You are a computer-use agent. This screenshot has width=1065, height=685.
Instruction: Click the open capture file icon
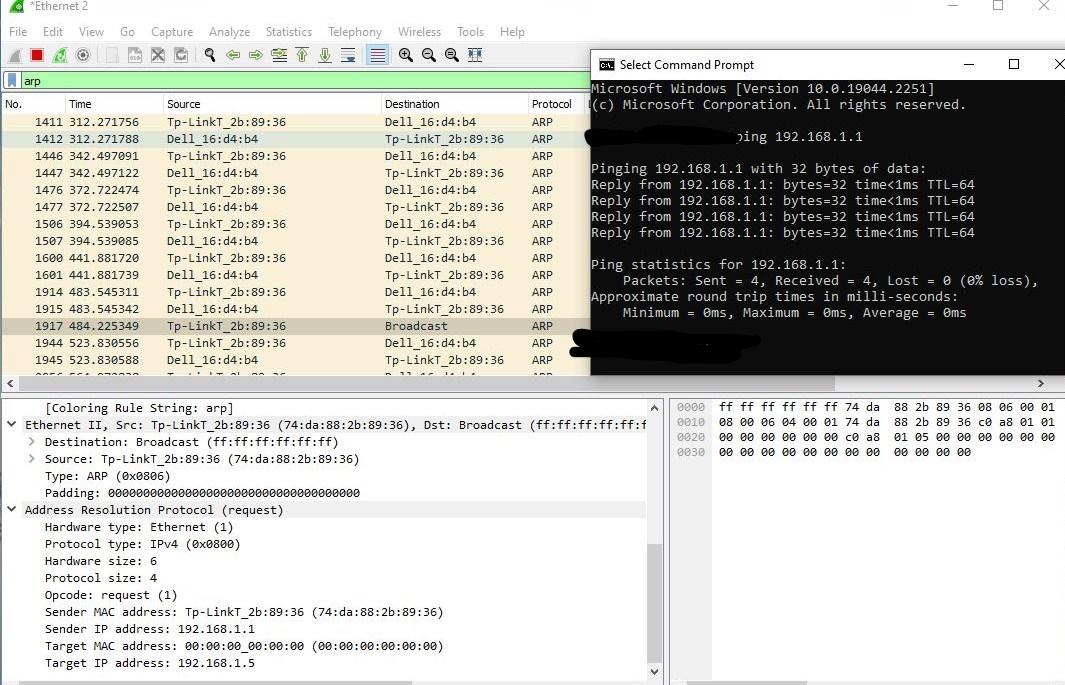coord(112,56)
